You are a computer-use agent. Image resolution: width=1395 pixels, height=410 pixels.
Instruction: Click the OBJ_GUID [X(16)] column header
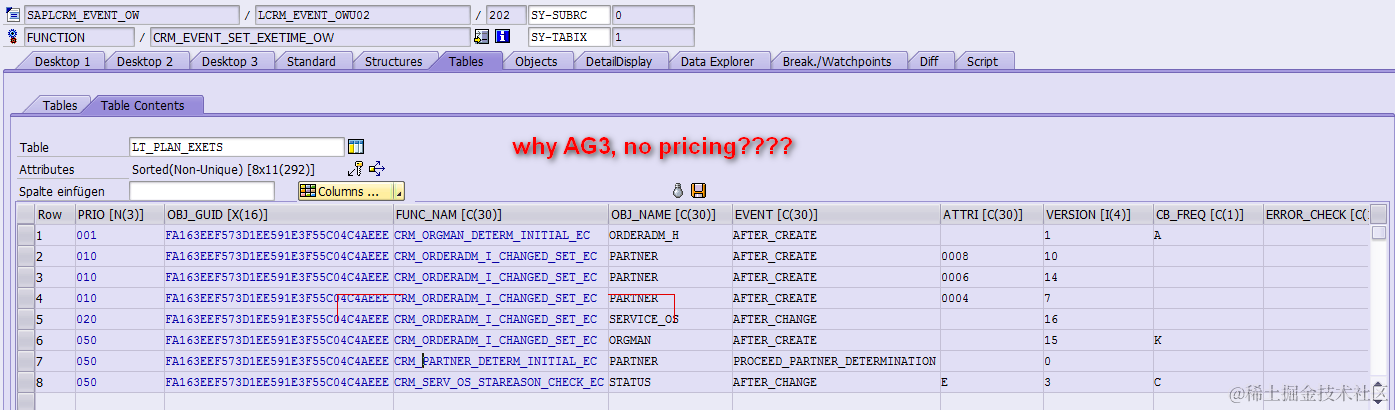tap(278, 214)
